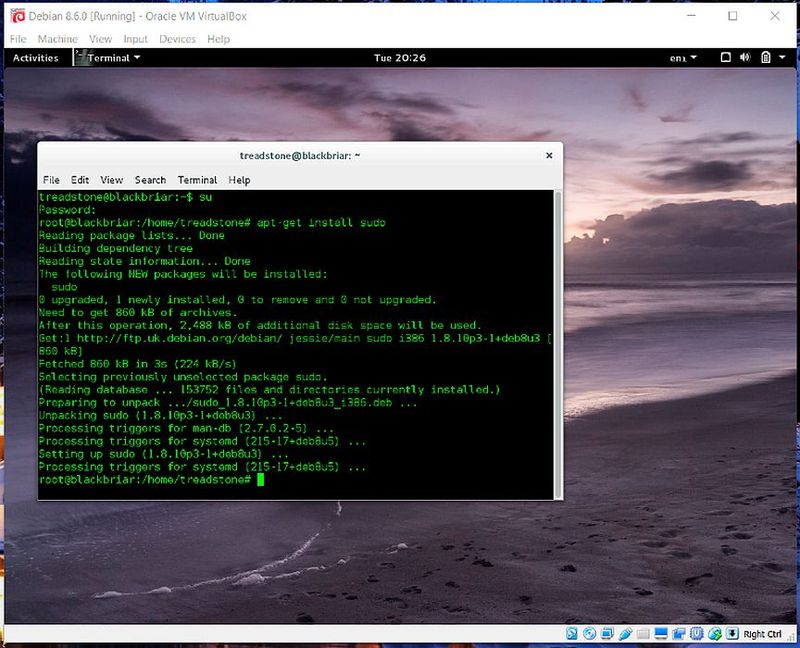
Task: Click the terminal icon in the GNOME top bar
Action: 80,58
